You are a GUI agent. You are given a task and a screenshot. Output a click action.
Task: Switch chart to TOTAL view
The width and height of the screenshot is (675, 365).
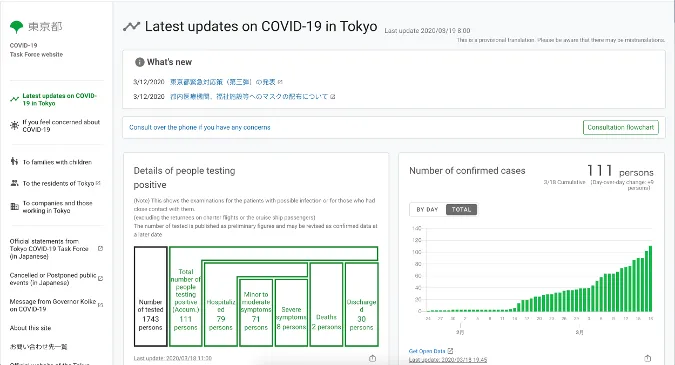(x=461, y=210)
